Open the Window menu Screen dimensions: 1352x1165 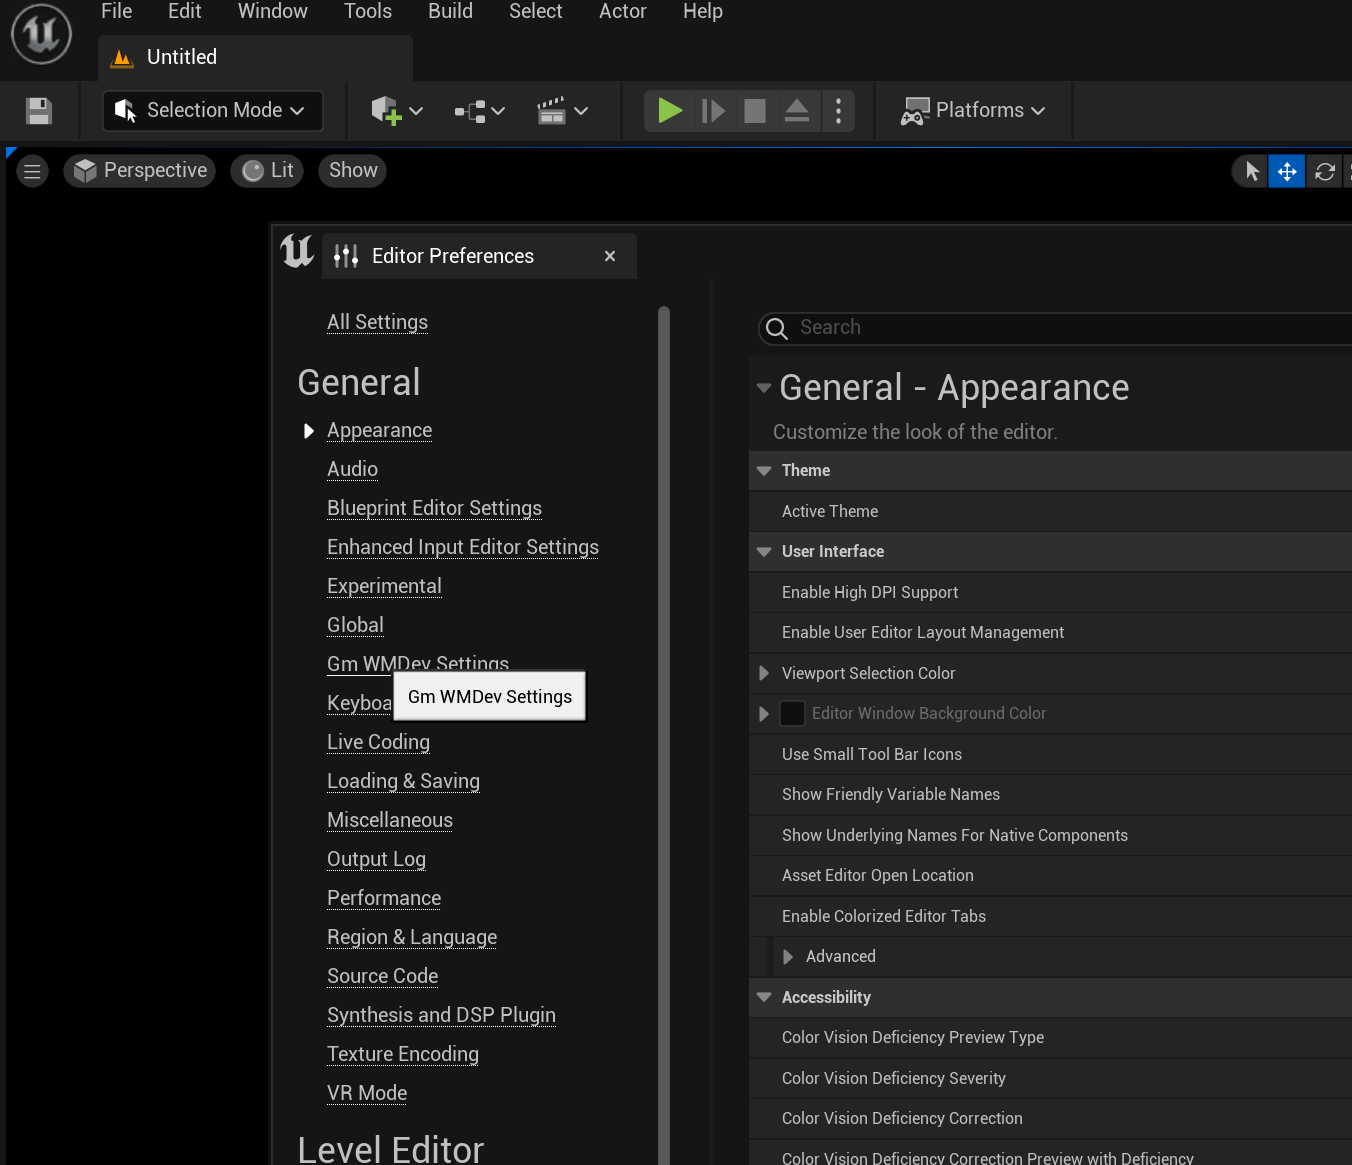coord(273,12)
